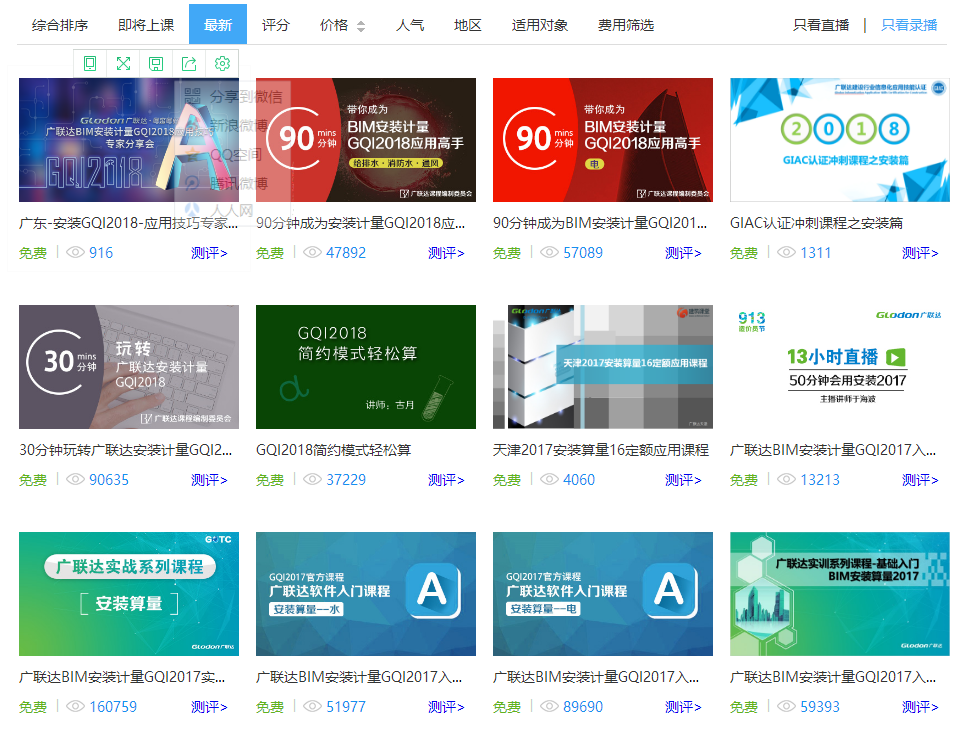Click the save floppy-disk icon
The image size is (971, 747).
pos(156,63)
